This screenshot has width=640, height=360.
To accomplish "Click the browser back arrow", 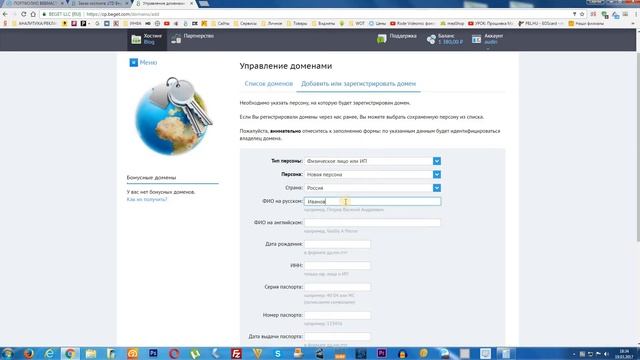I will 5,14.
